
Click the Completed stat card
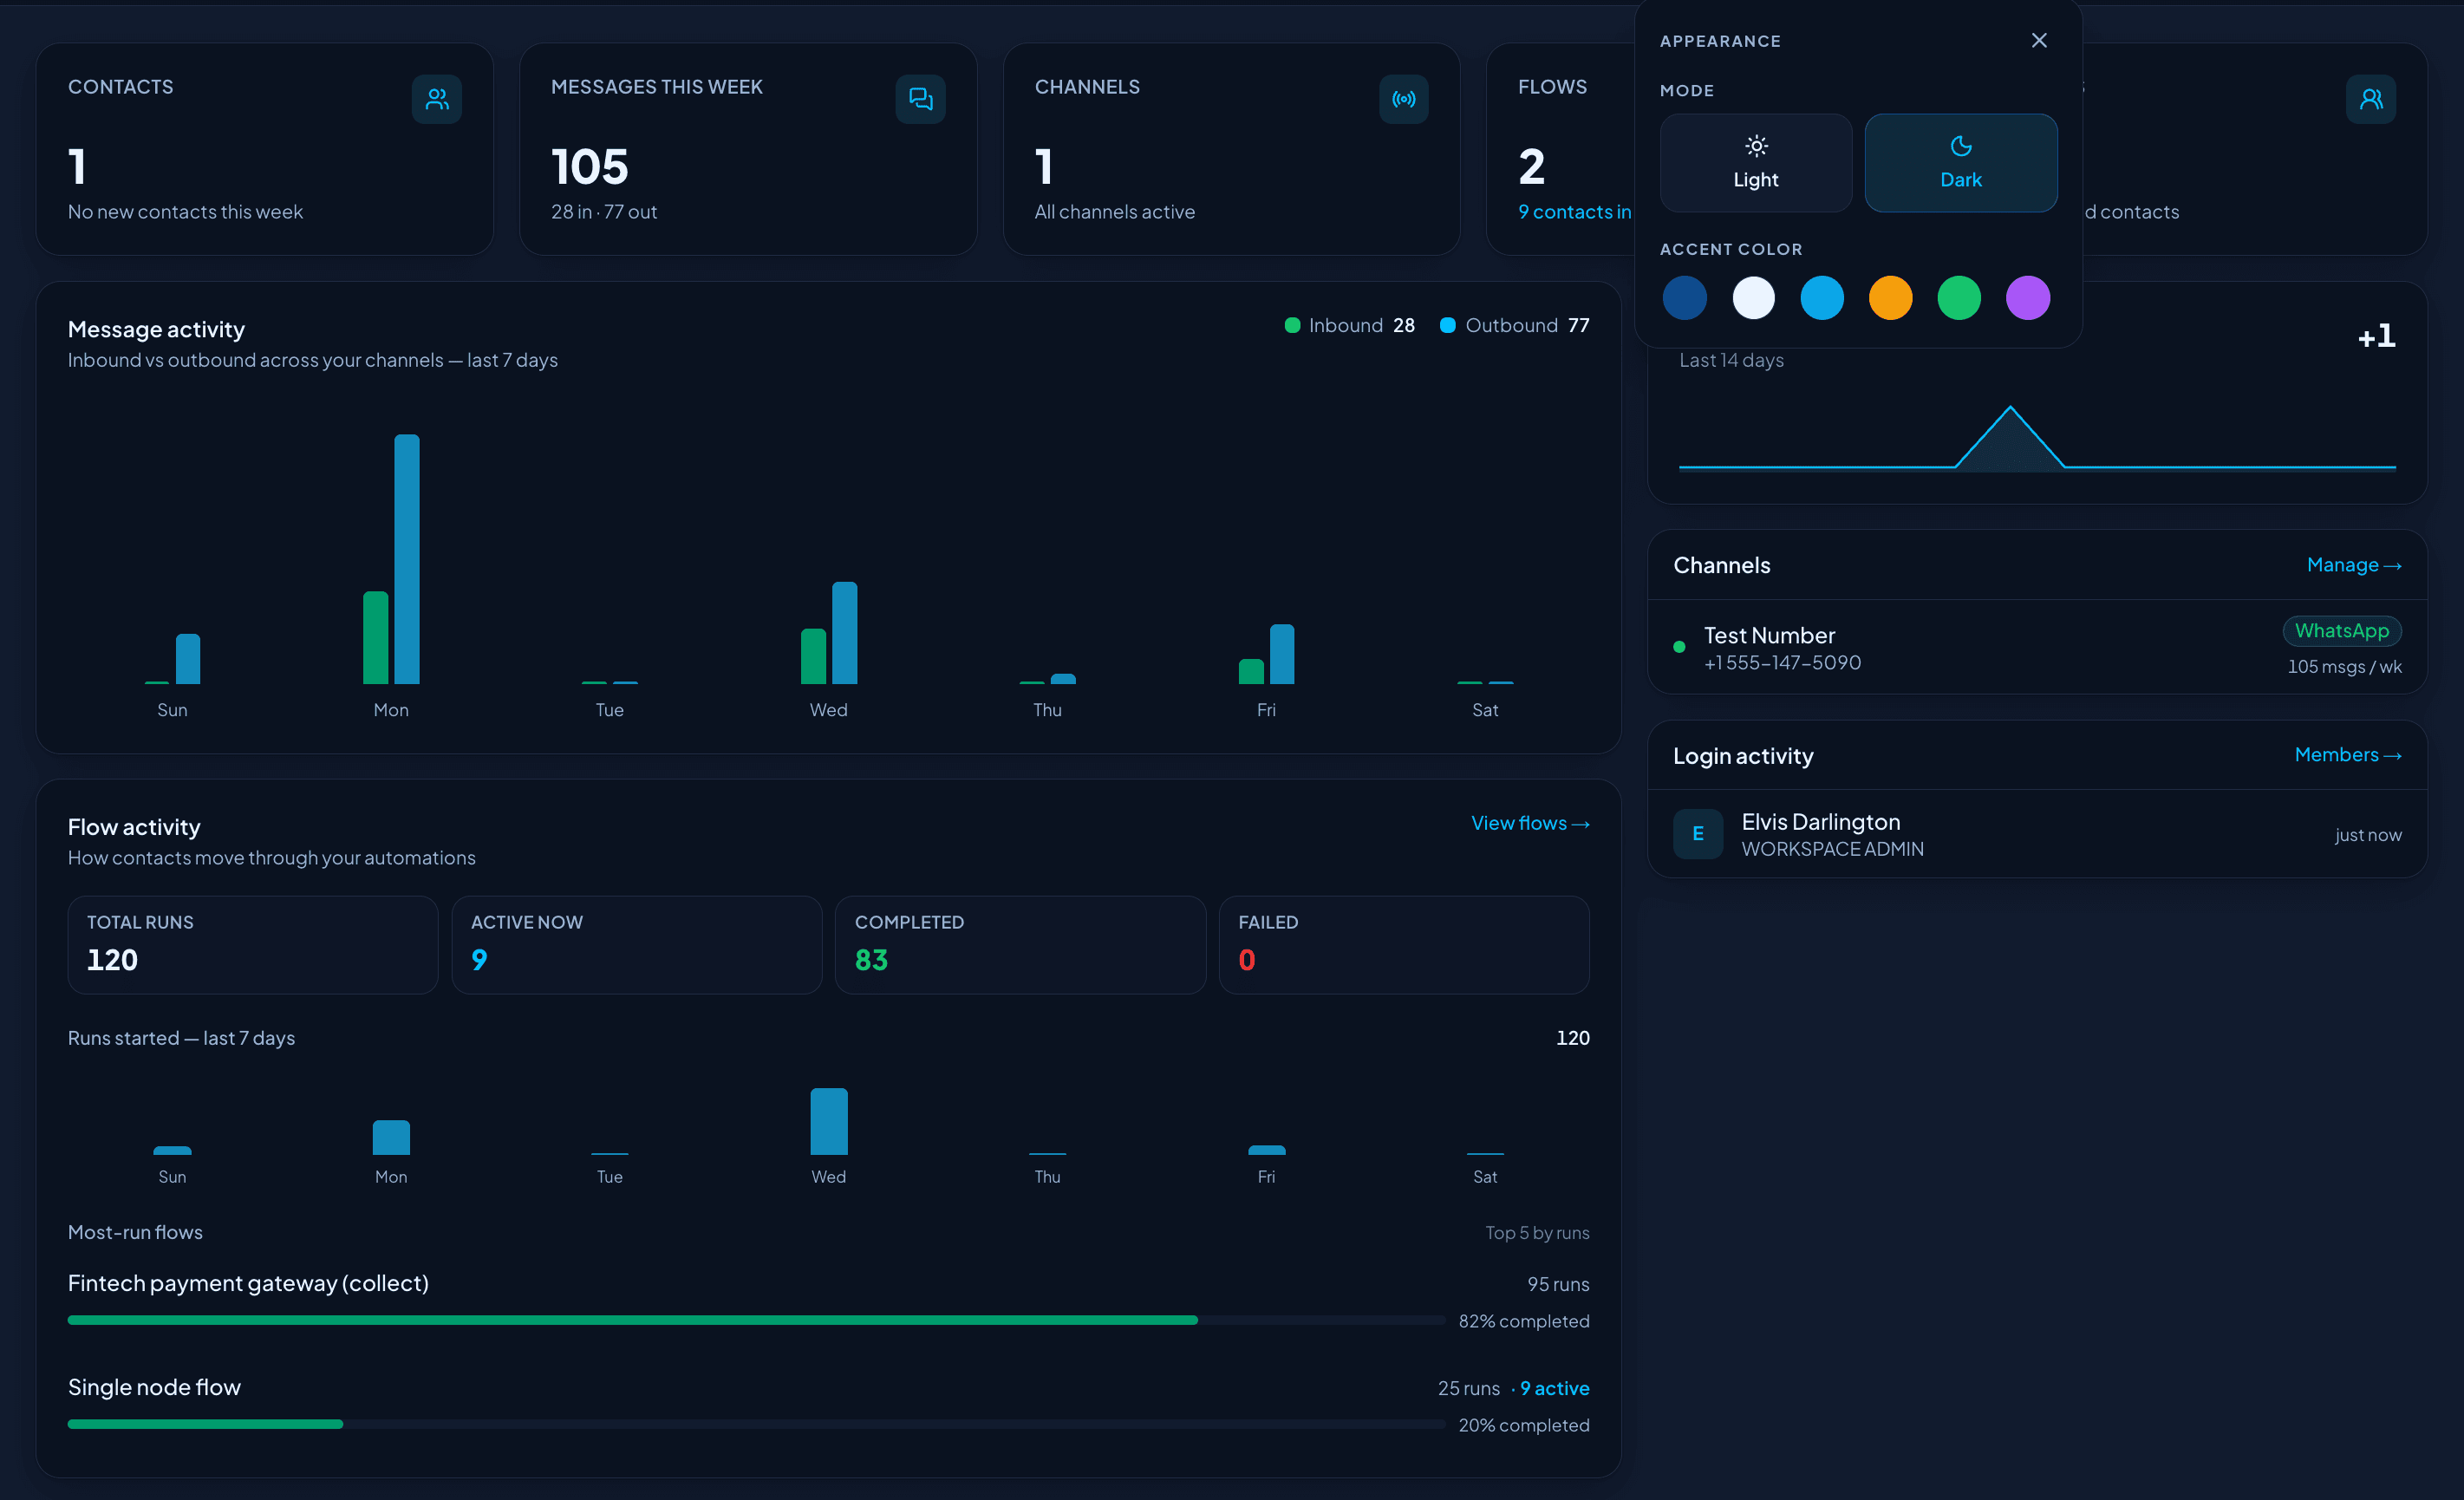point(1020,945)
